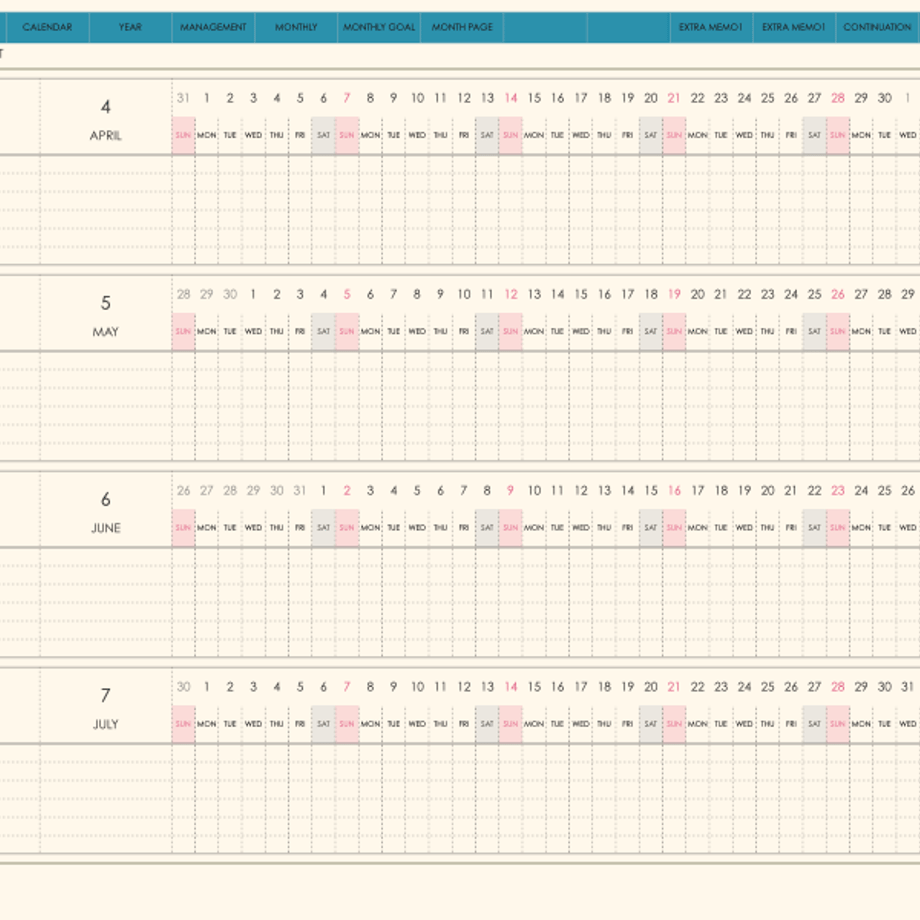Open the MONTHLY GOAL tab
The image size is (920, 920).
[x=379, y=27]
